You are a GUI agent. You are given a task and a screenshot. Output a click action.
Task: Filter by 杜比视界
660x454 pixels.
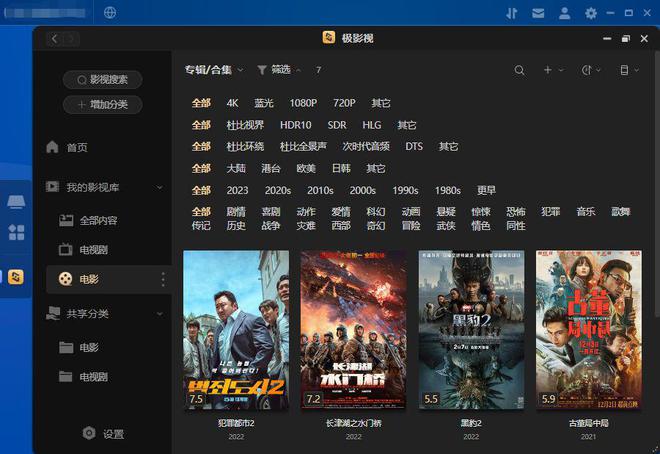245,125
